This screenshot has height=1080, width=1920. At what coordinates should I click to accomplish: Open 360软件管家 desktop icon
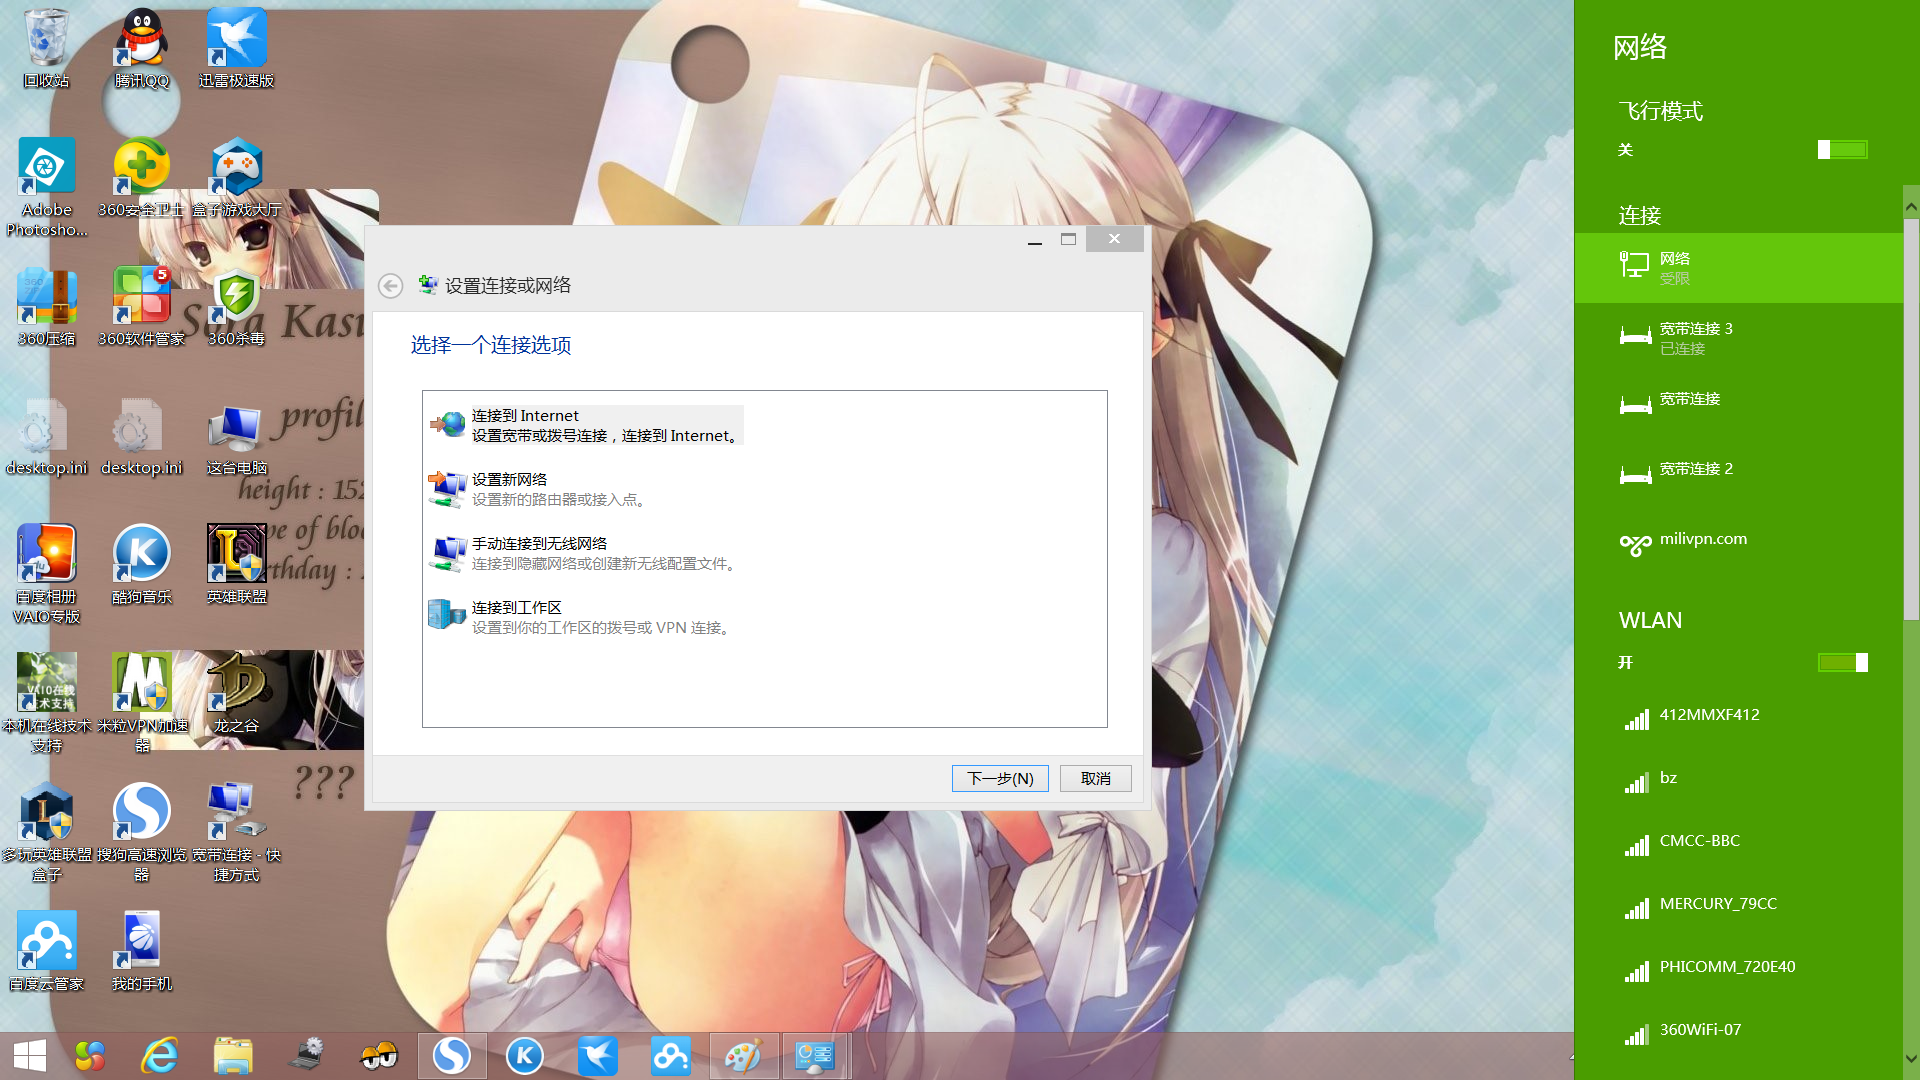141,307
